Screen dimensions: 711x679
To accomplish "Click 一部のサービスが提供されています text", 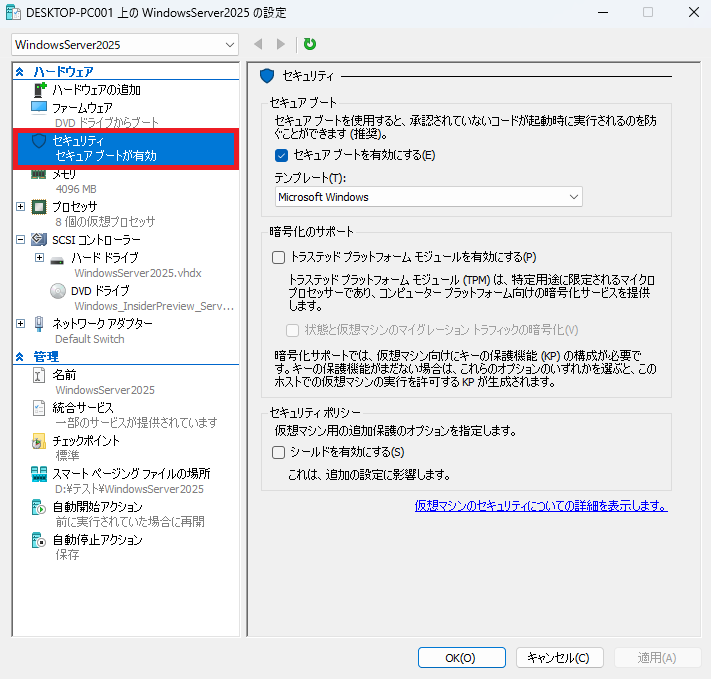I will point(136,423).
